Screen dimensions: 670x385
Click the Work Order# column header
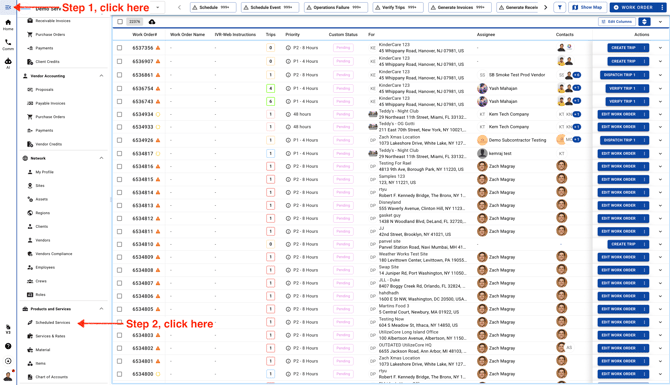[x=144, y=35]
